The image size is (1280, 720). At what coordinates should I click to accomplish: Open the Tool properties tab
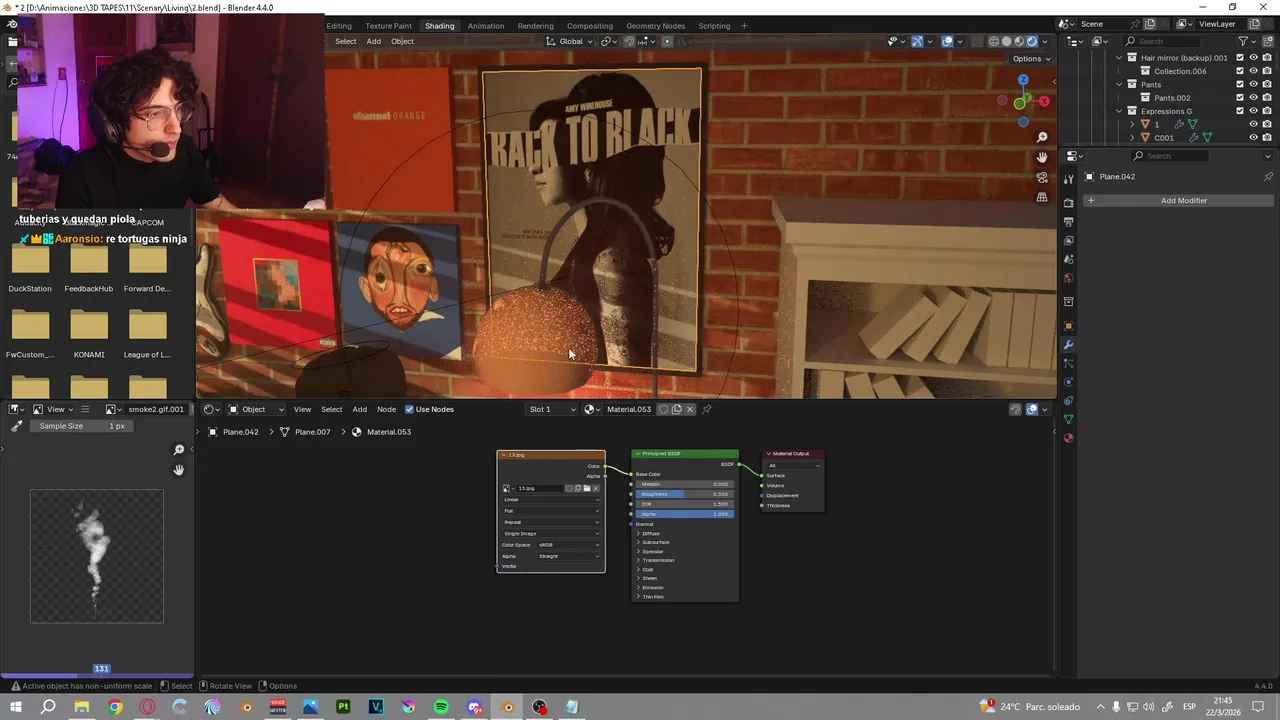pyautogui.click(x=1069, y=178)
